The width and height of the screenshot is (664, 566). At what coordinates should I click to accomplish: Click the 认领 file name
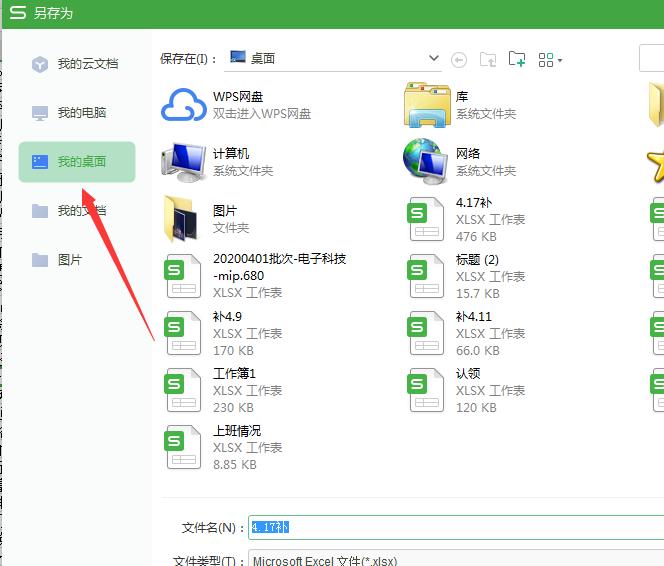coord(468,374)
